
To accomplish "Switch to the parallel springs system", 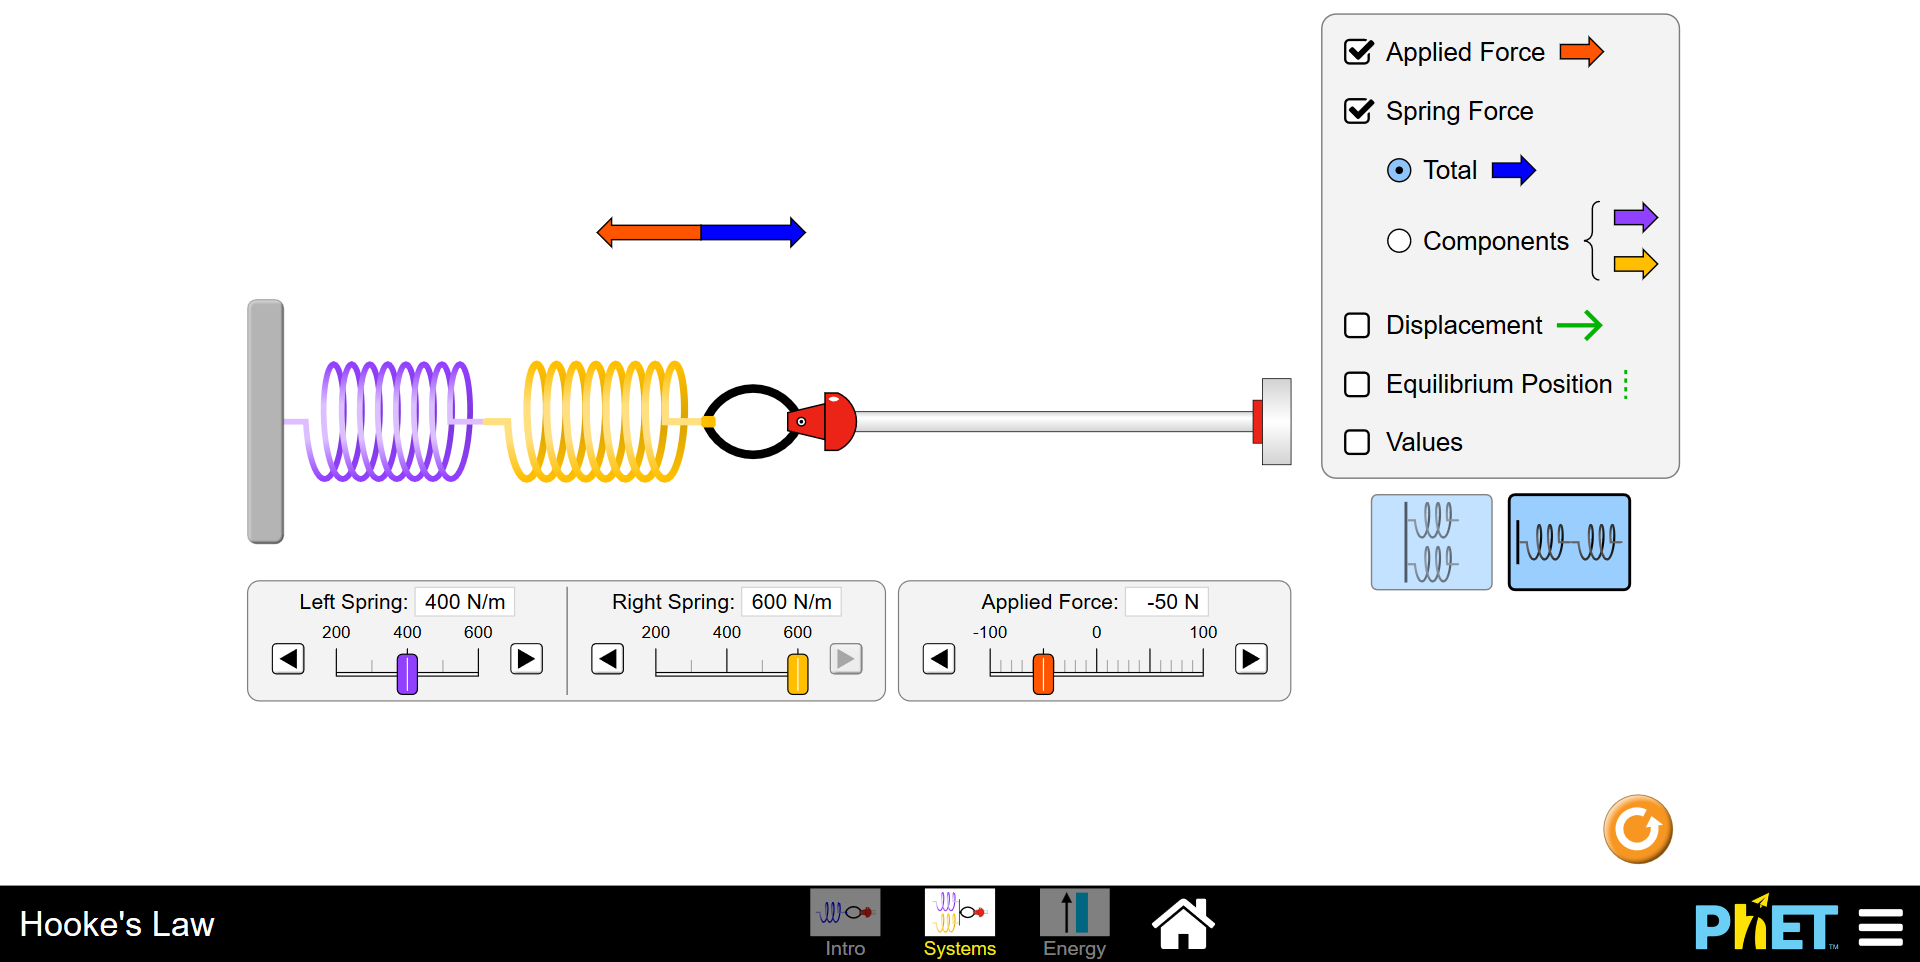I will point(1431,542).
